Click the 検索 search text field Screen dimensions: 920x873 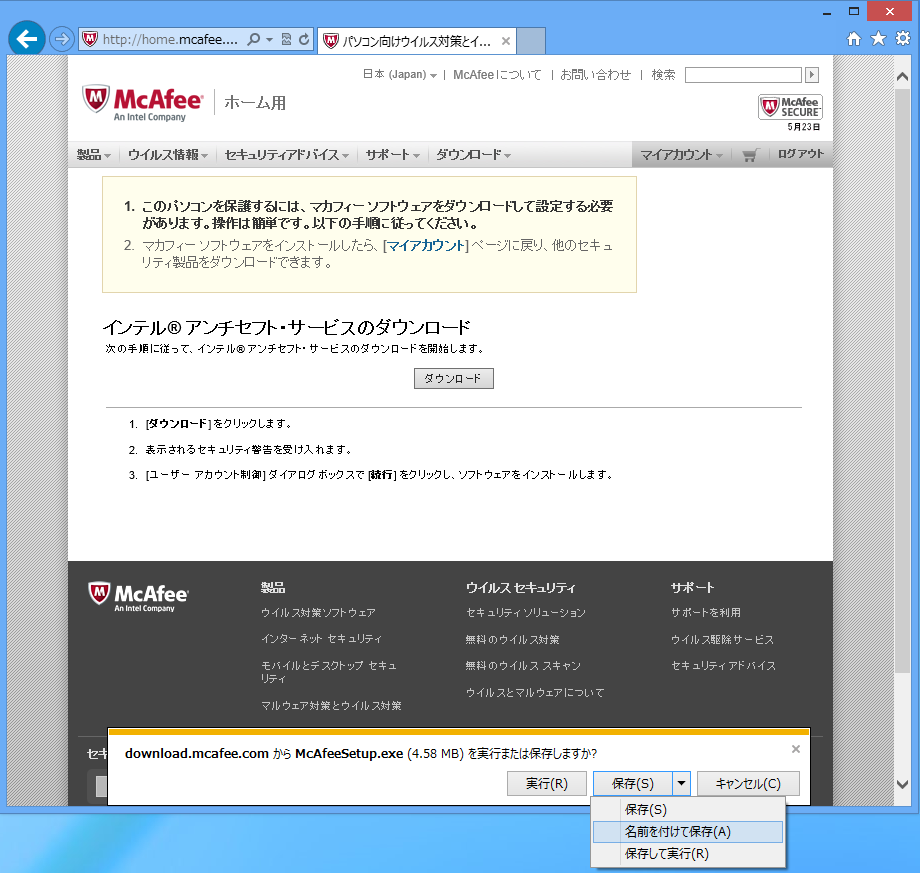click(743, 75)
